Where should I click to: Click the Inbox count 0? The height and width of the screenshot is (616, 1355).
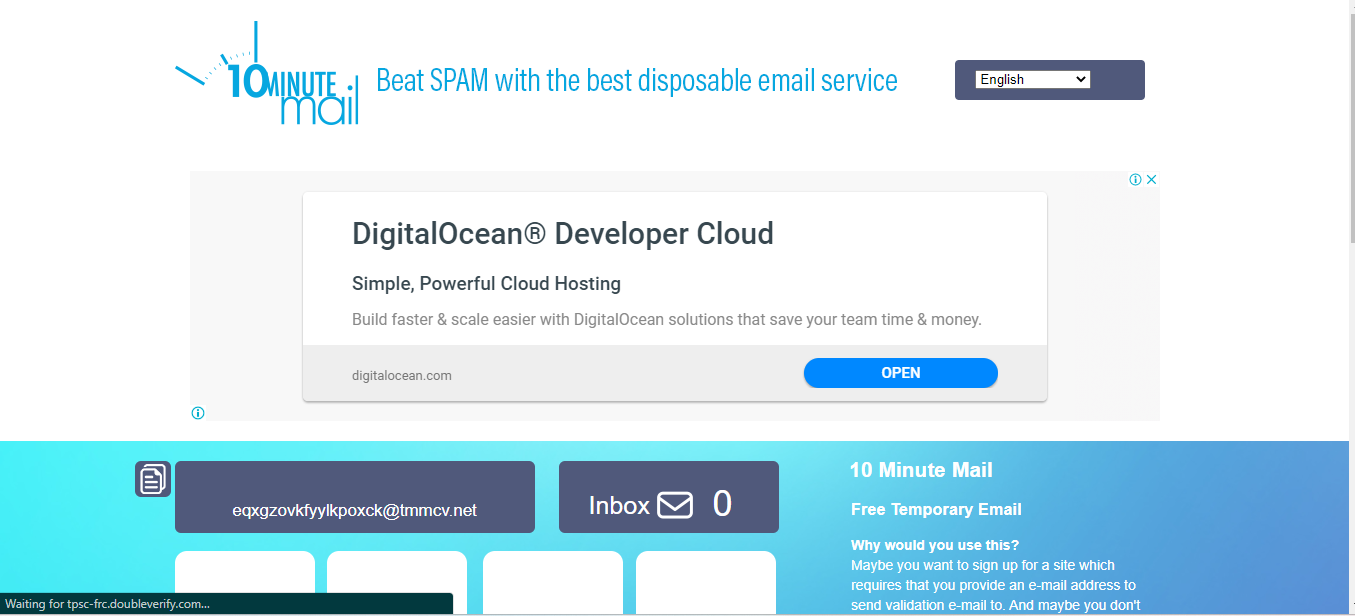pos(722,504)
